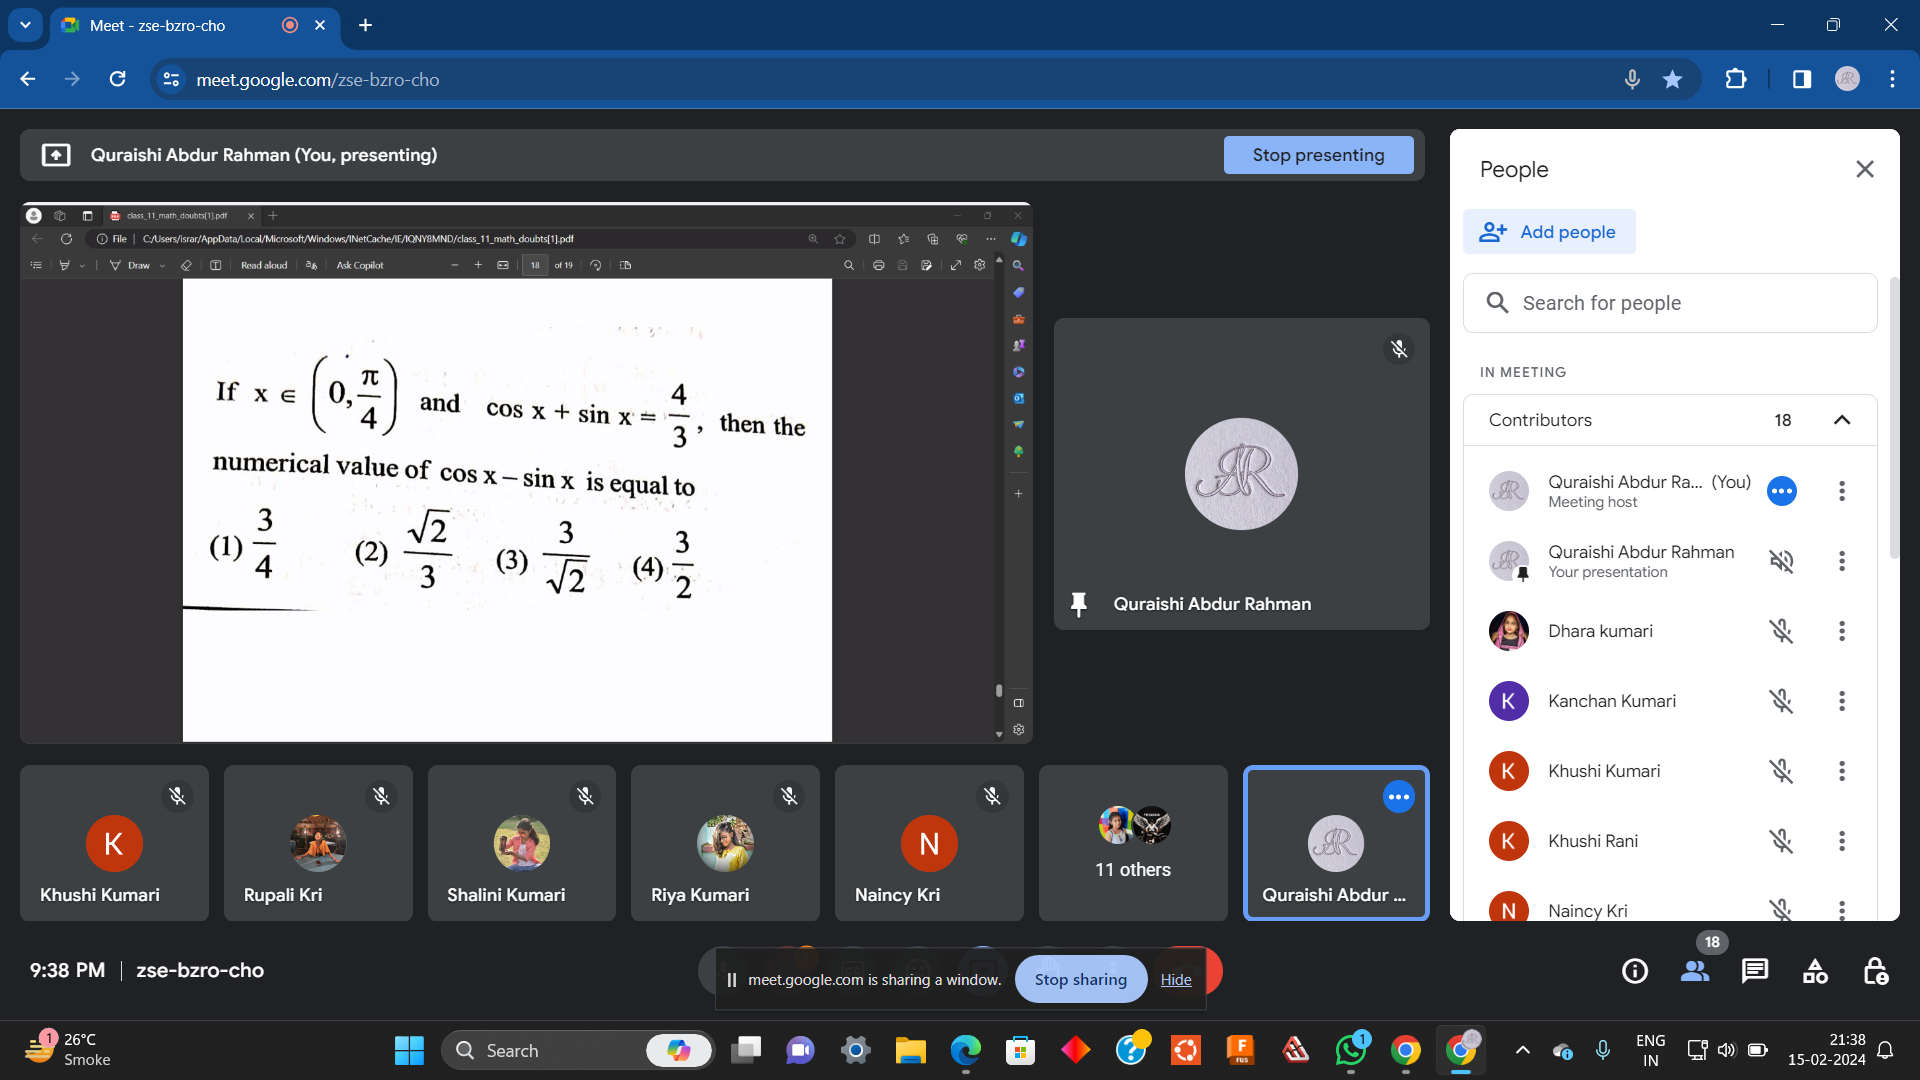This screenshot has width=1920, height=1080.
Task: Click the voice search microphone in address bar
Action: (x=1632, y=80)
